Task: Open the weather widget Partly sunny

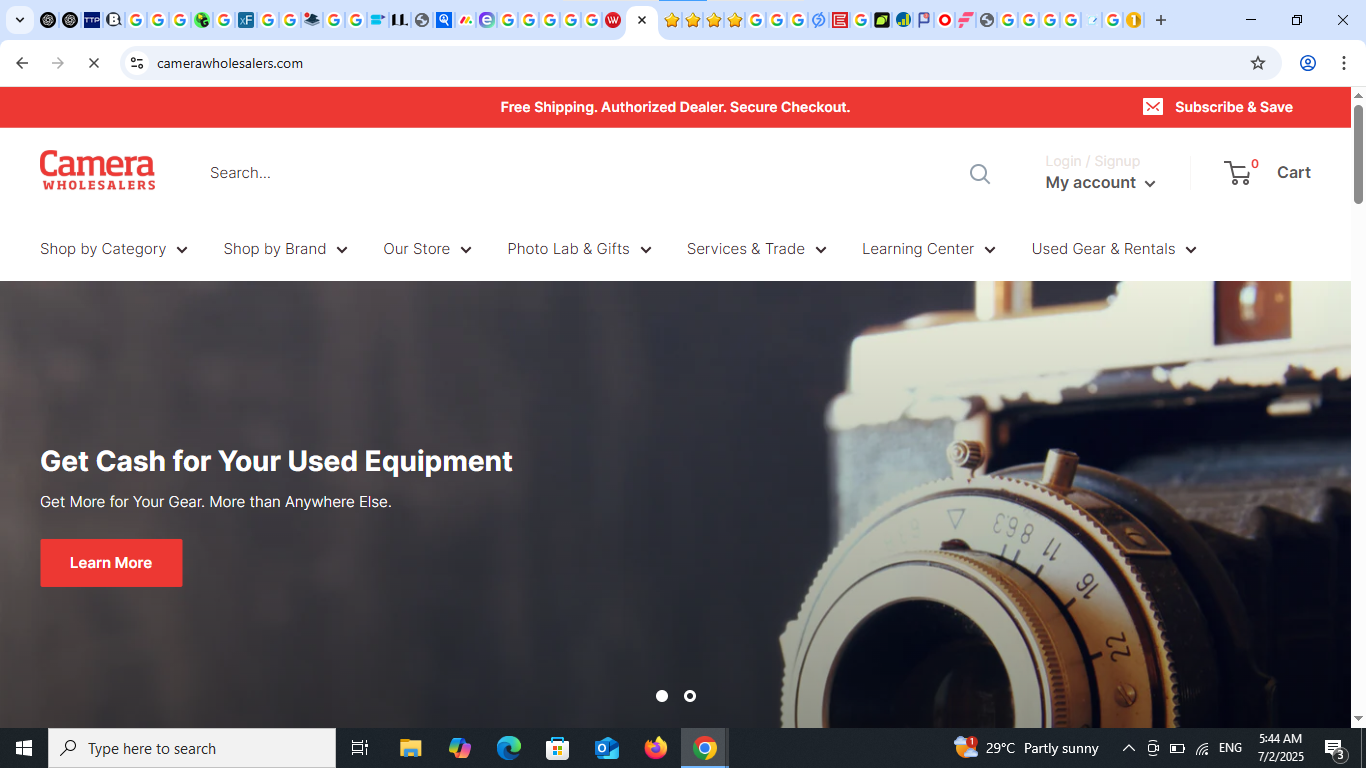Action: tap(1027, 748)
